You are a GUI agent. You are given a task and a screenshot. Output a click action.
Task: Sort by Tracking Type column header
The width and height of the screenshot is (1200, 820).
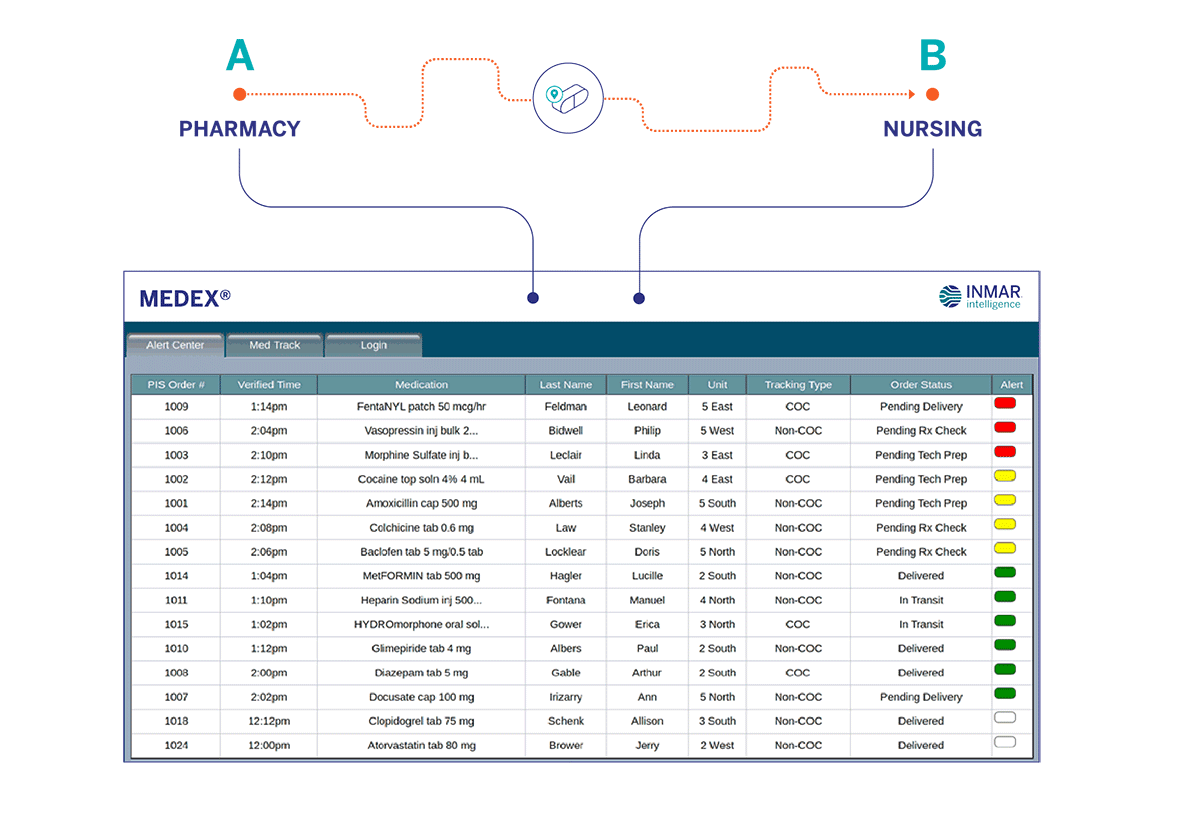tap(798, 384)
